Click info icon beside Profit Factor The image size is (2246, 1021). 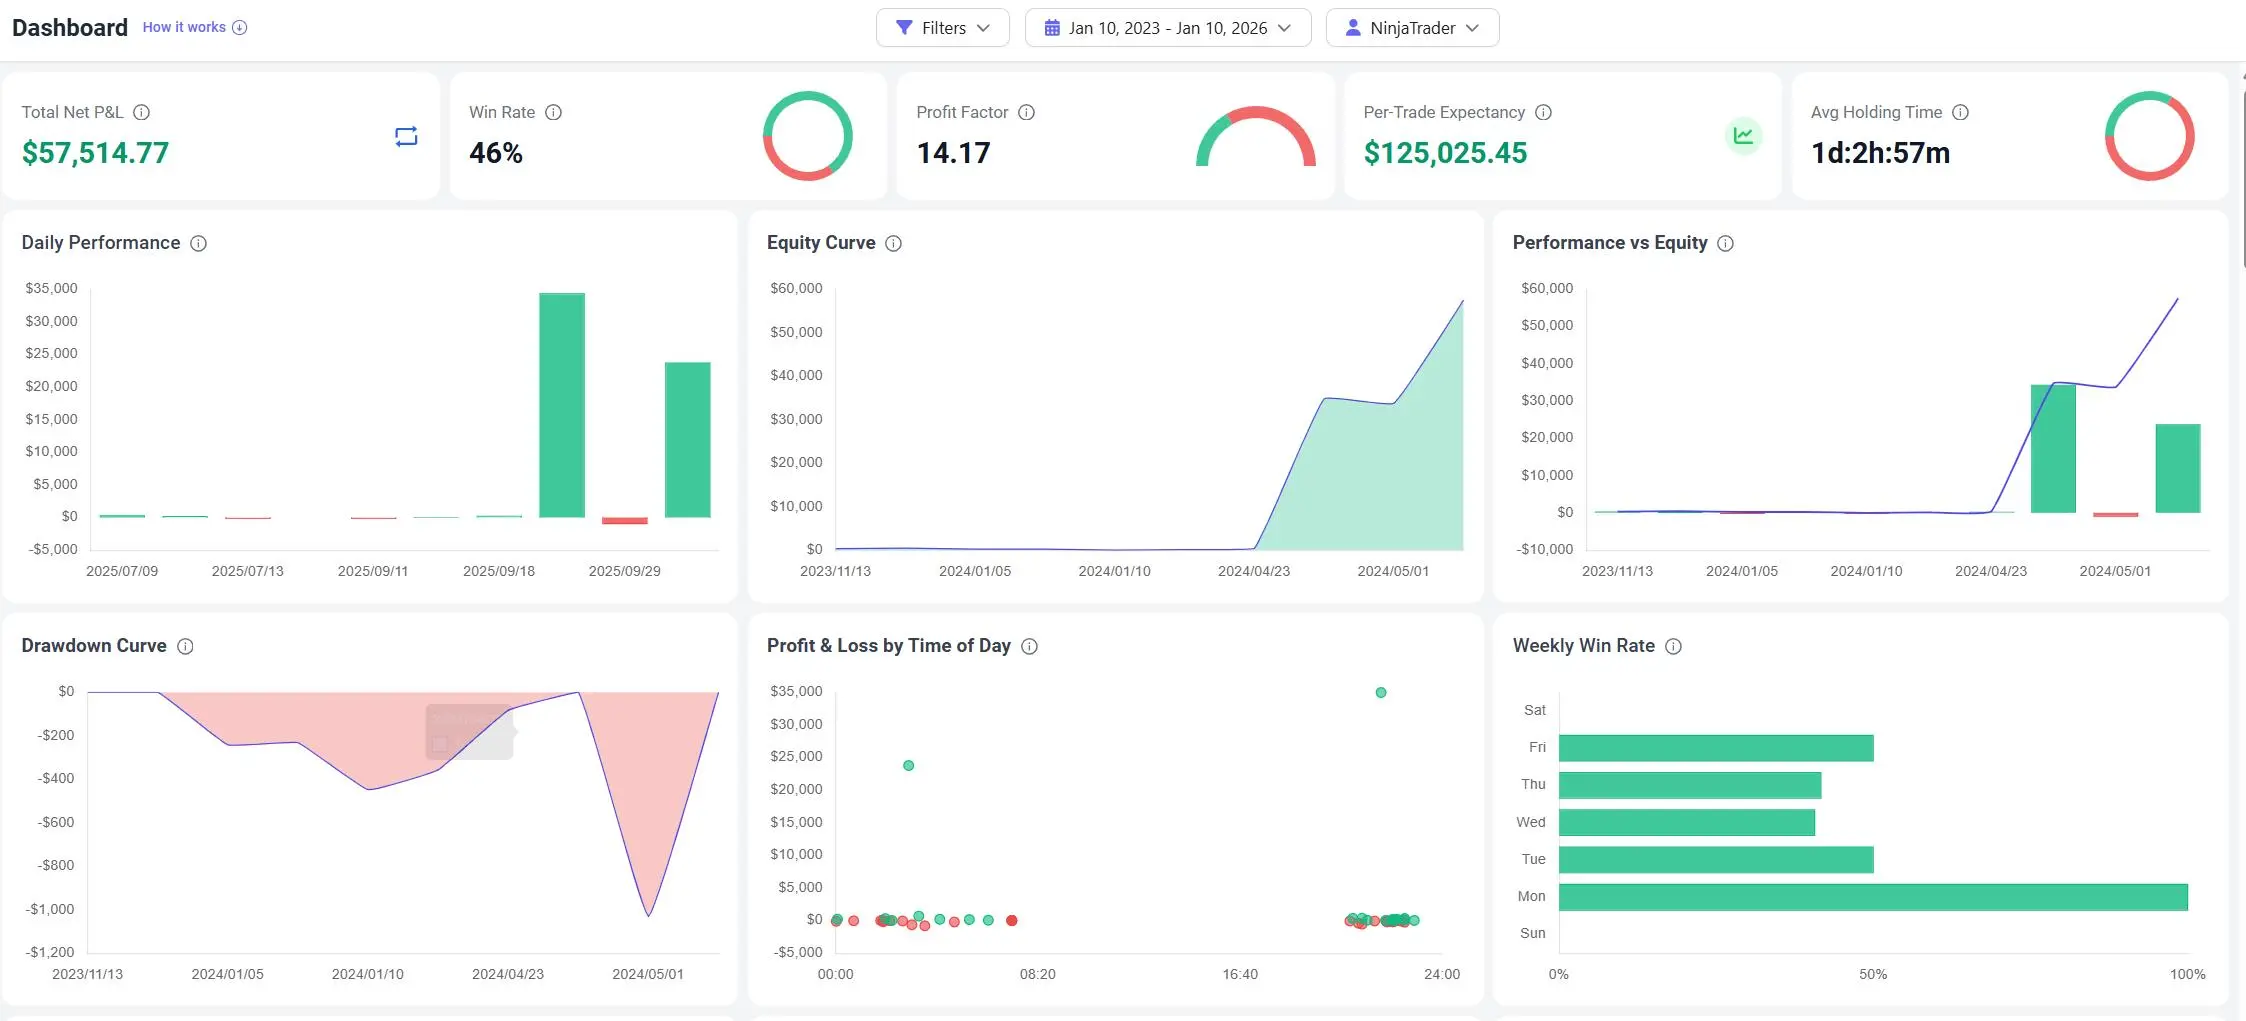tap(1026, 113)
